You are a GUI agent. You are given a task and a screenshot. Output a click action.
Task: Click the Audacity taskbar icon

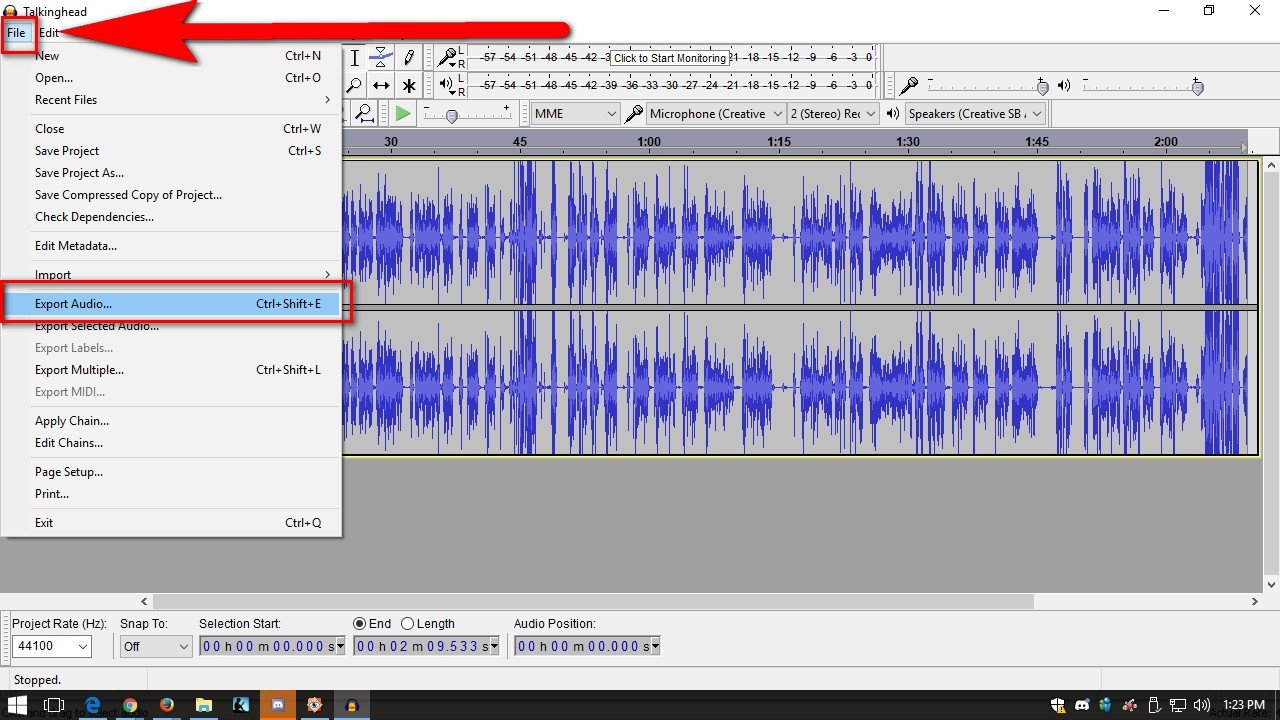352,705
